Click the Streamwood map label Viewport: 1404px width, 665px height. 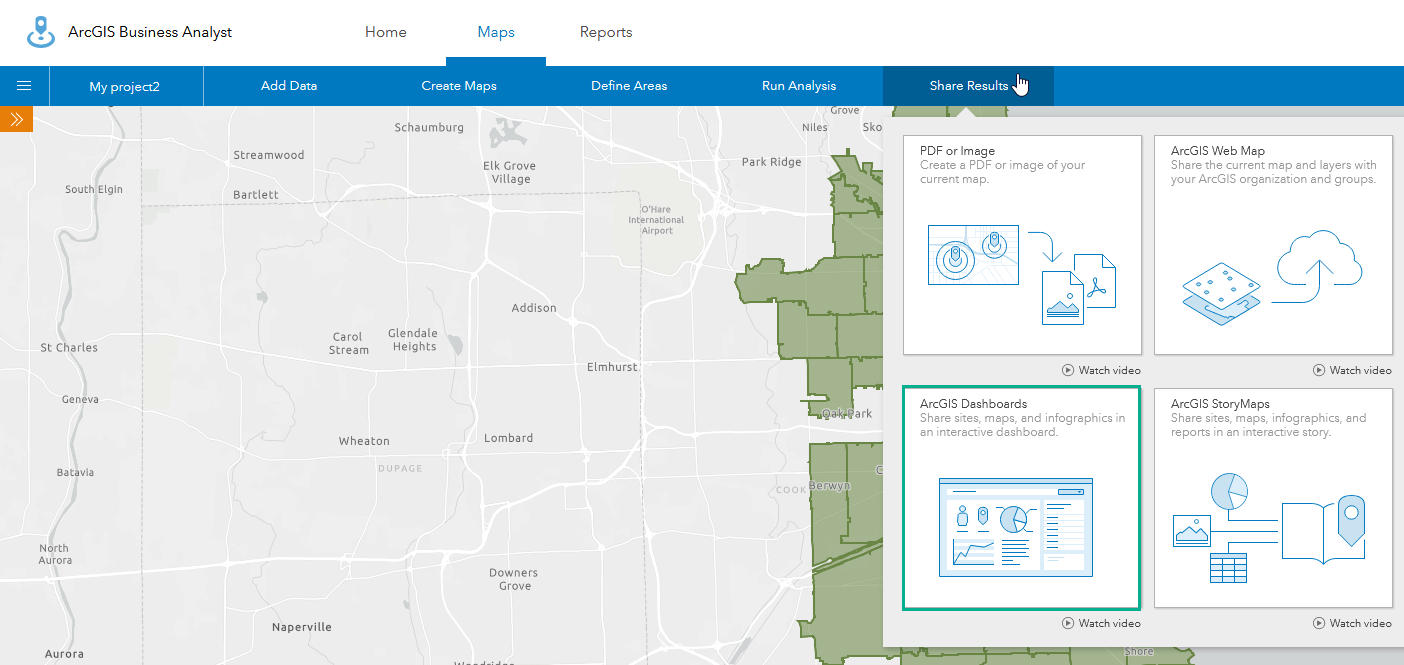point(269,155)
